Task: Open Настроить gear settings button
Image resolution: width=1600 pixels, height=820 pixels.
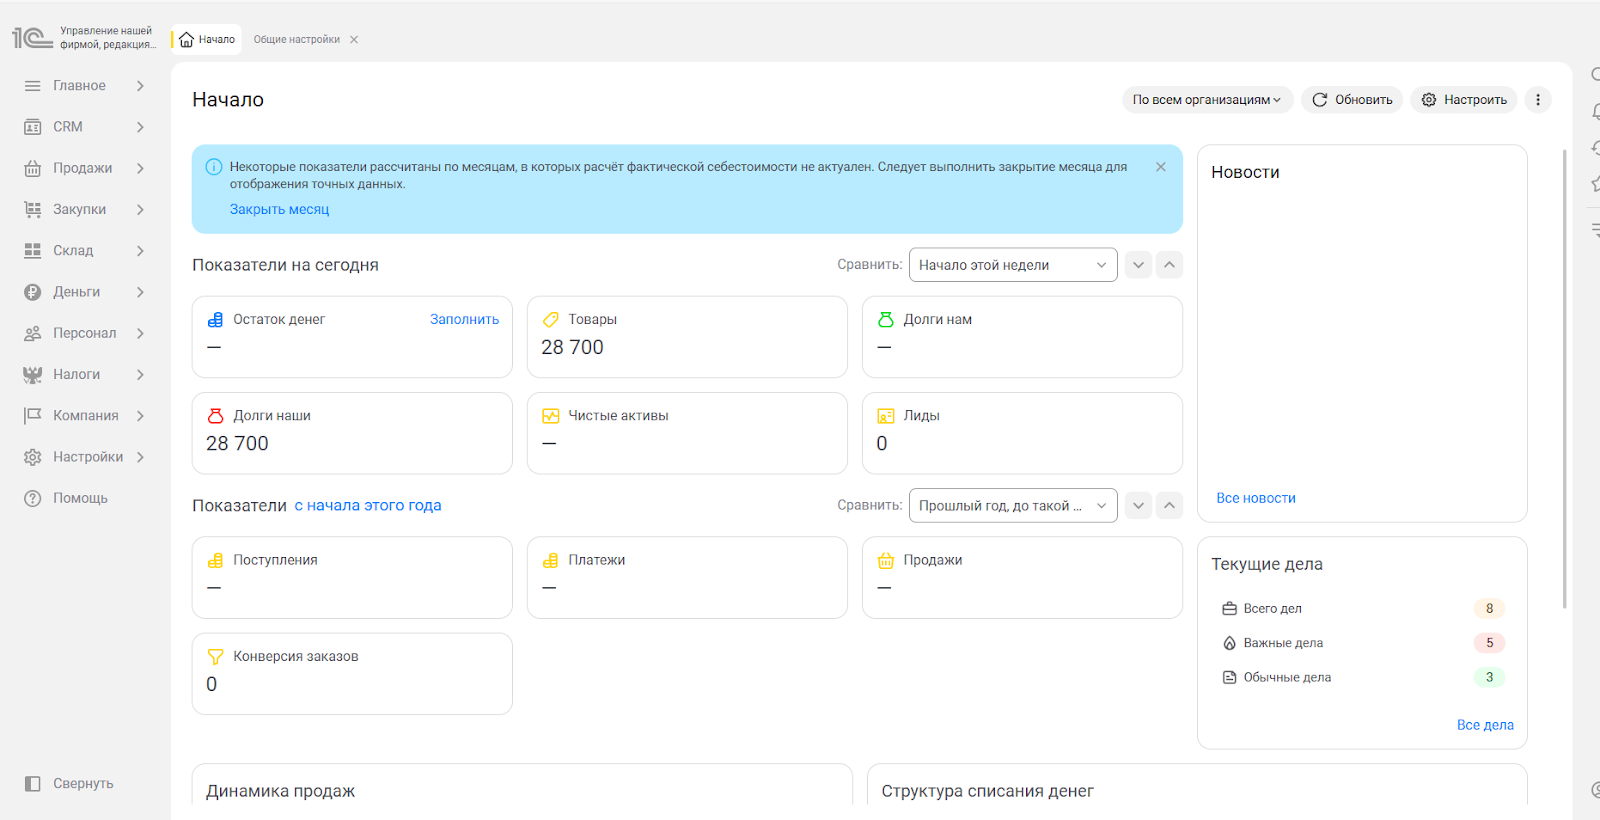Action: click(1464, 100)
